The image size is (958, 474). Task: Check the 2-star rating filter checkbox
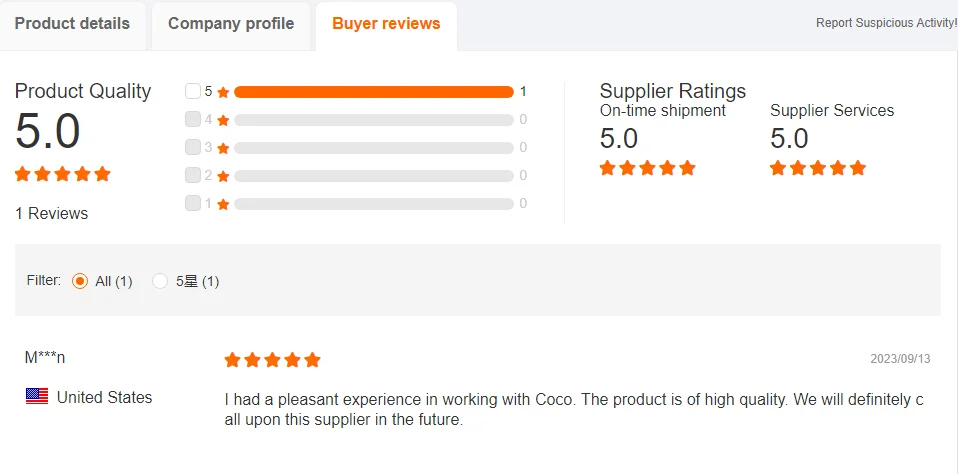pos(193,175)
